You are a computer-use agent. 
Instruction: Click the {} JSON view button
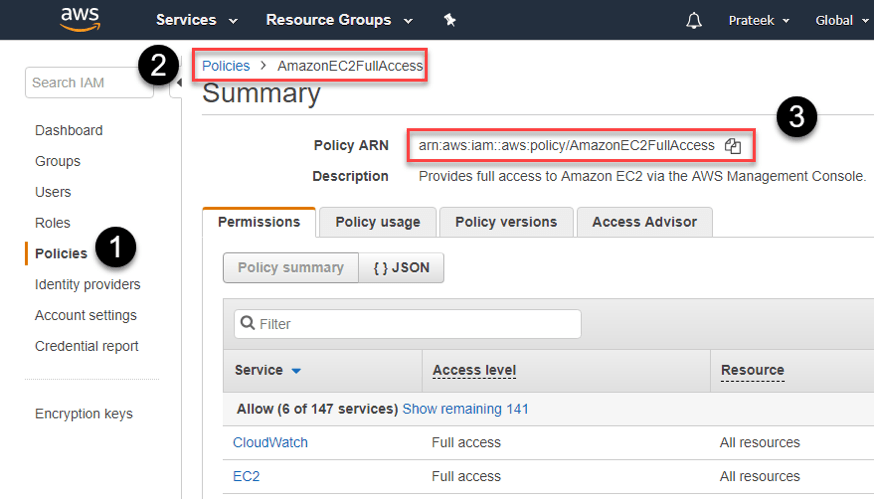400,268
